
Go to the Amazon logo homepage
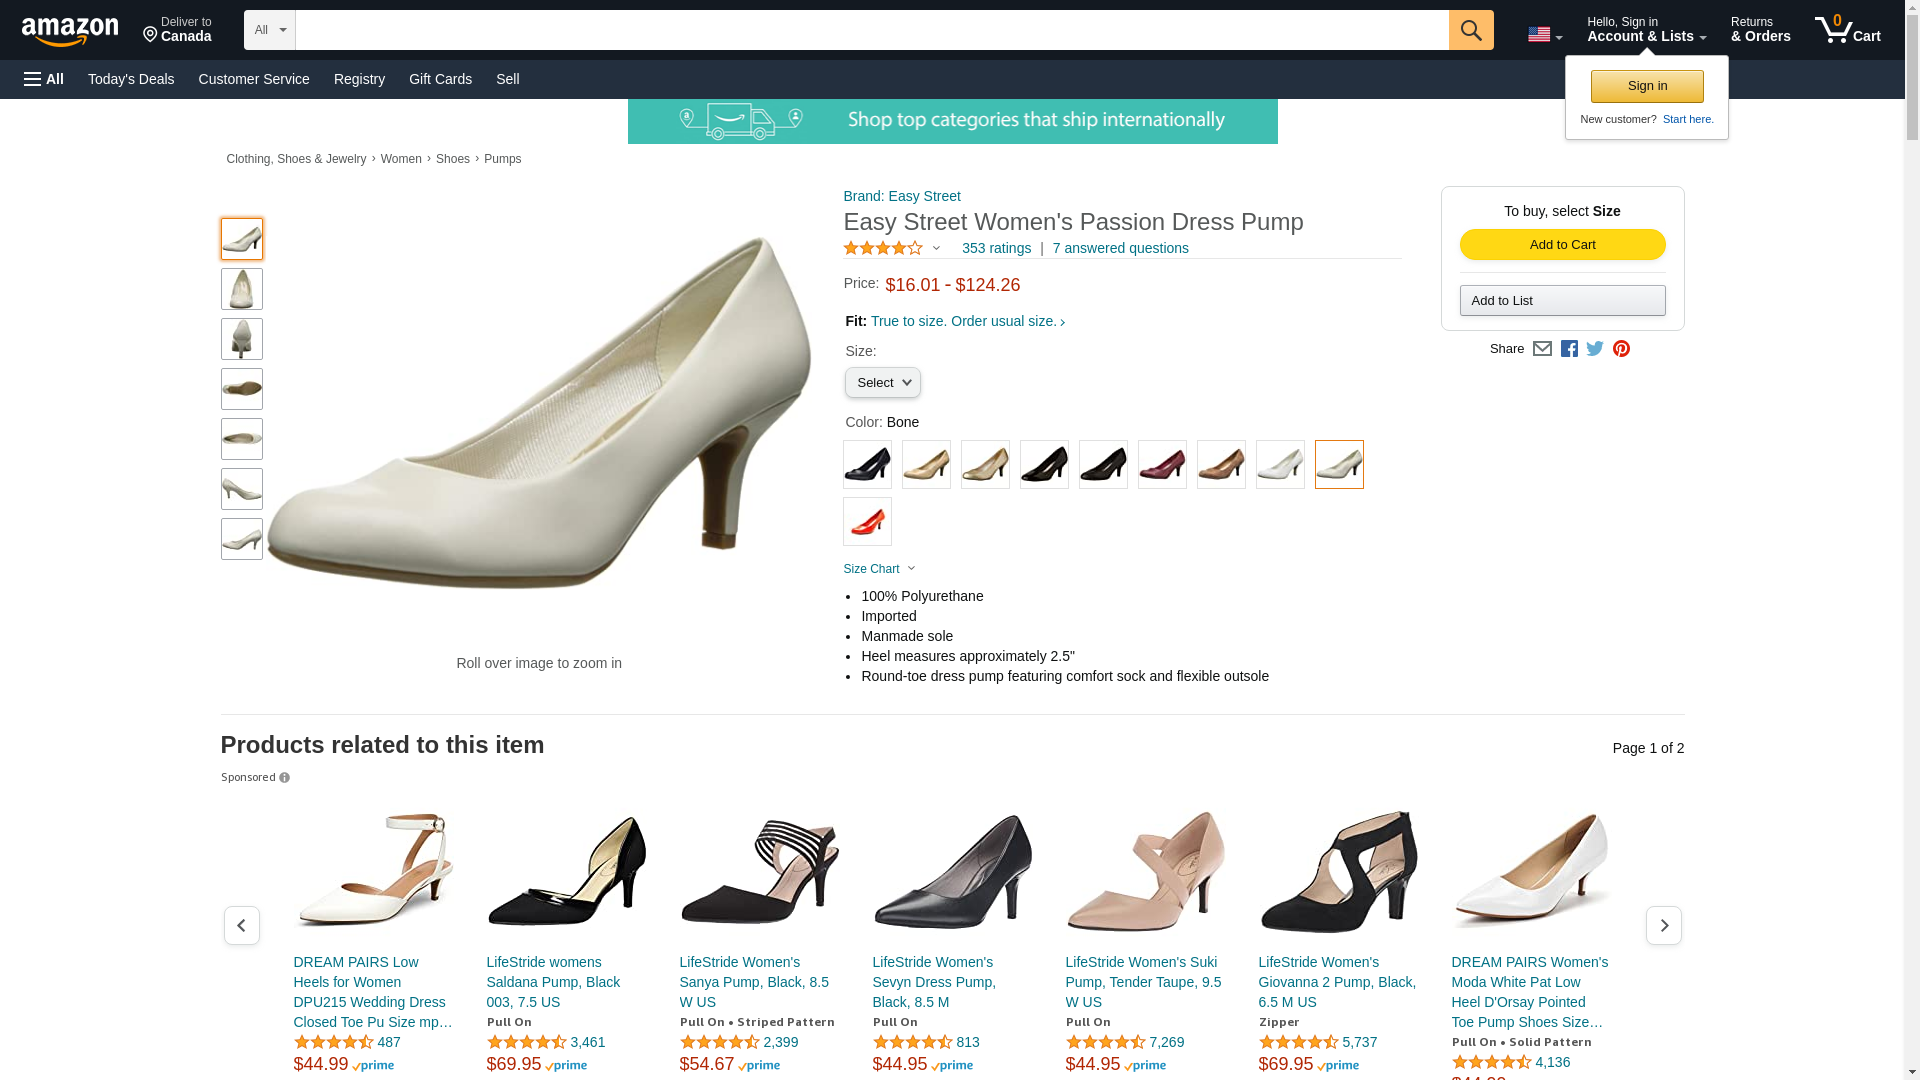pos(70,32)
